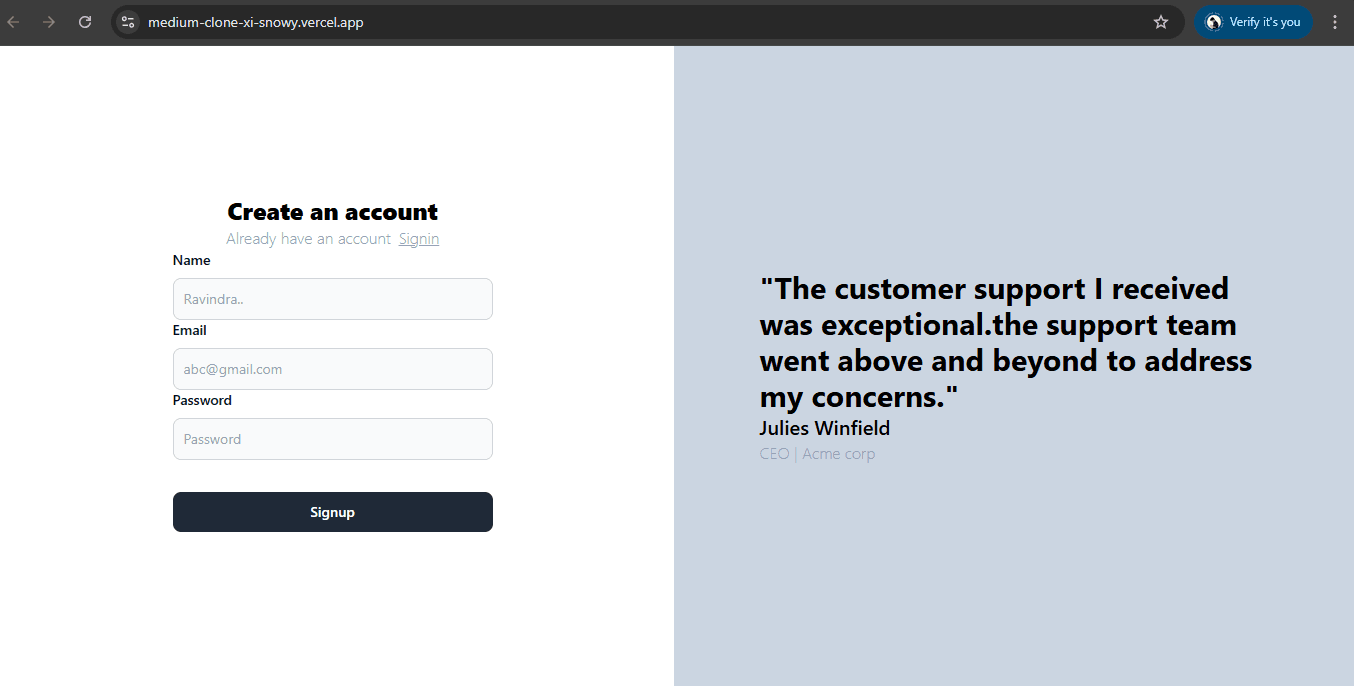Click the Name field label
Viewport: 1354px width, 686px height.
point(192,260)
